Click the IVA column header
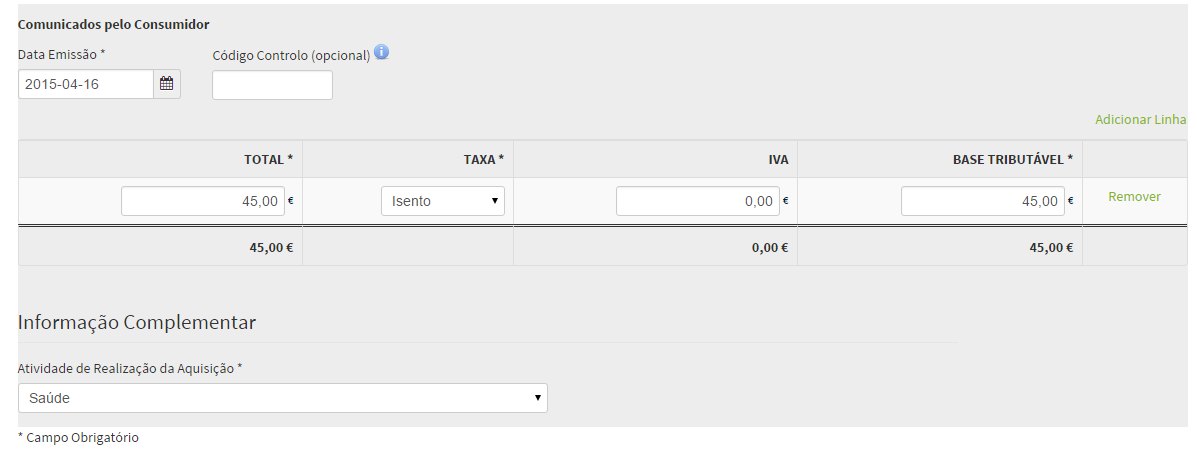 [x=778, y=159]
